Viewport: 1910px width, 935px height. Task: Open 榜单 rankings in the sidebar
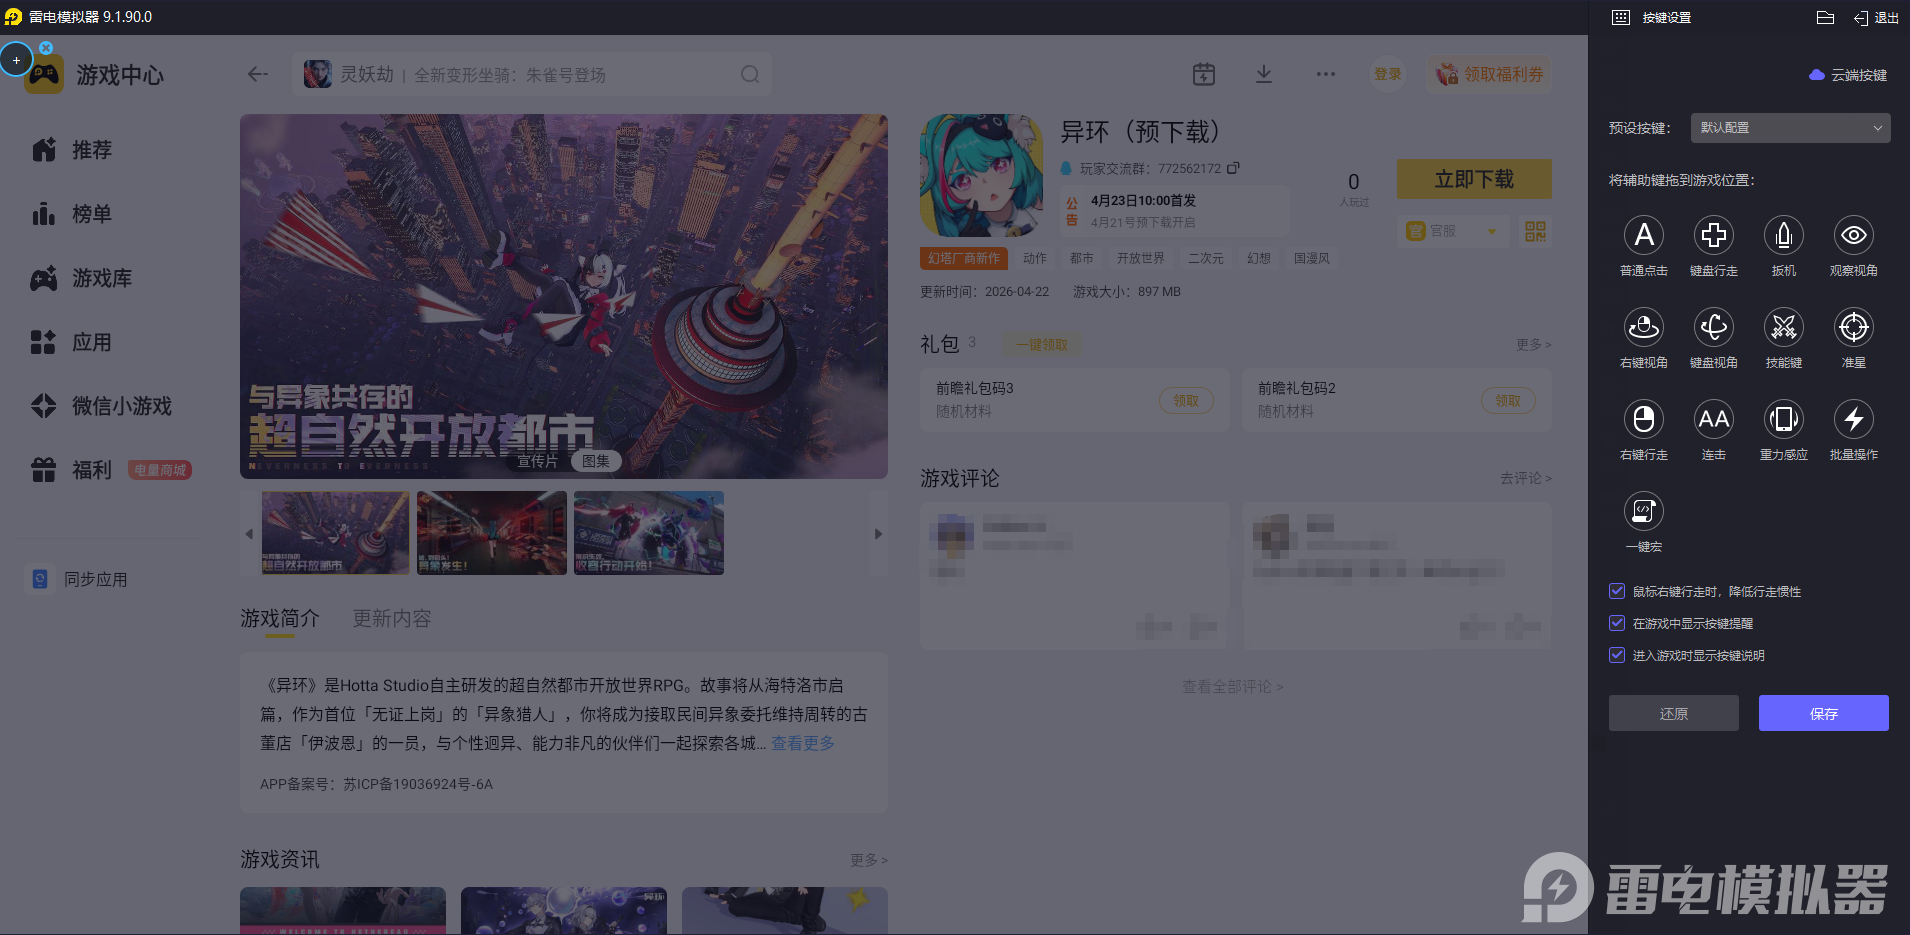(72, 214)
